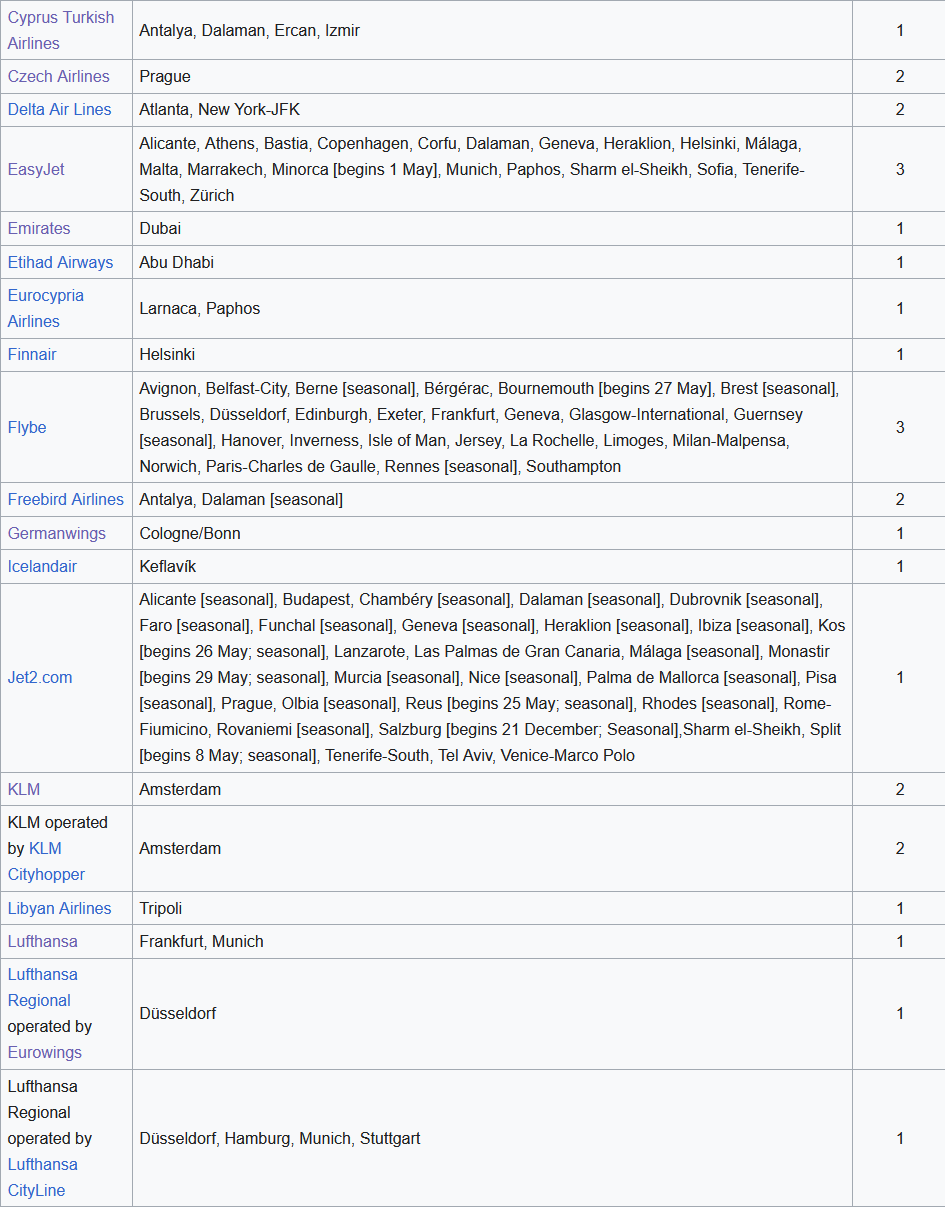Viewport: 945px width, 1207px height.
Task: Open the Lufthansa CityLine link
Action: click(42, 1177)
